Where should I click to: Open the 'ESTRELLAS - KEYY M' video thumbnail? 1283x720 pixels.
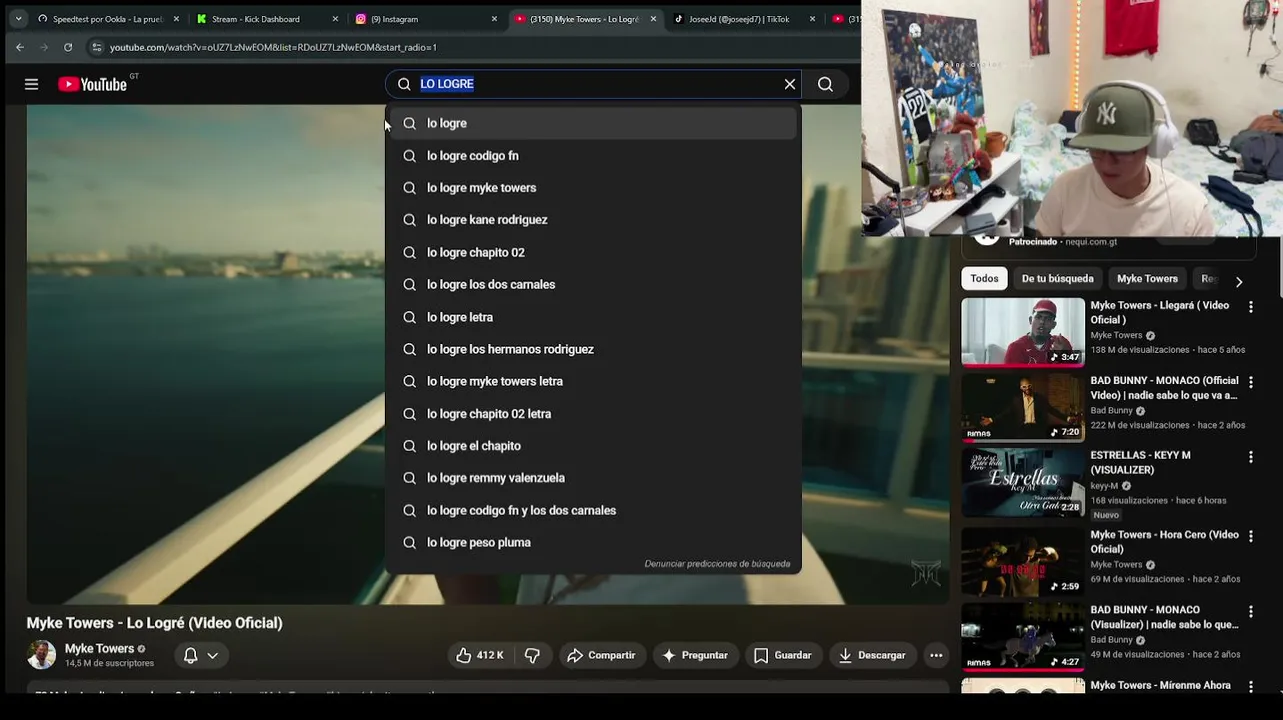1023,482
